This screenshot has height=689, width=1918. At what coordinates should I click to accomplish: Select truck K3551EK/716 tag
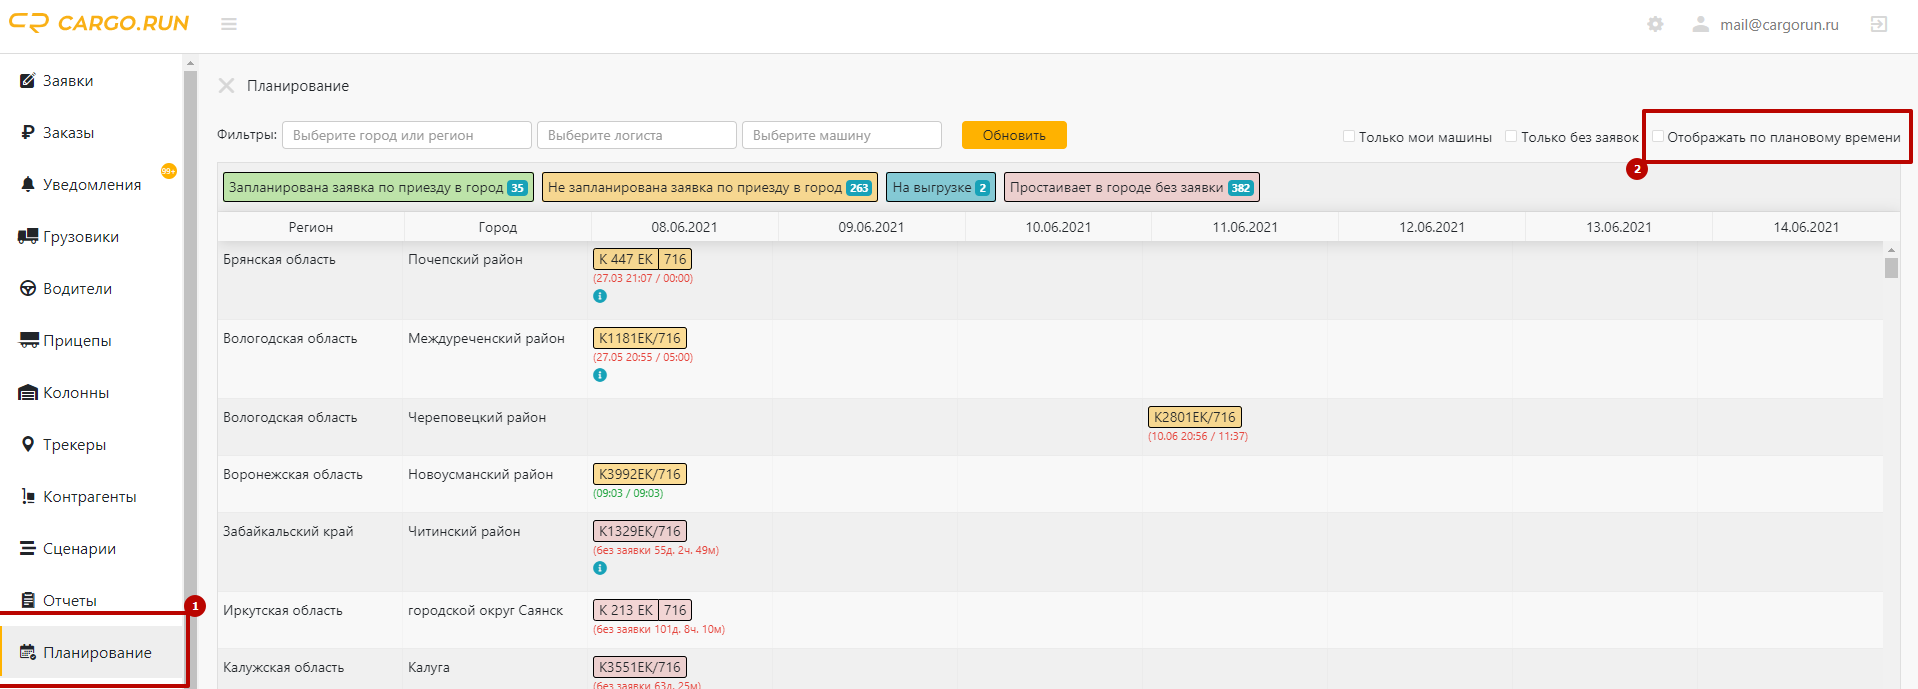tap(640, 667)
